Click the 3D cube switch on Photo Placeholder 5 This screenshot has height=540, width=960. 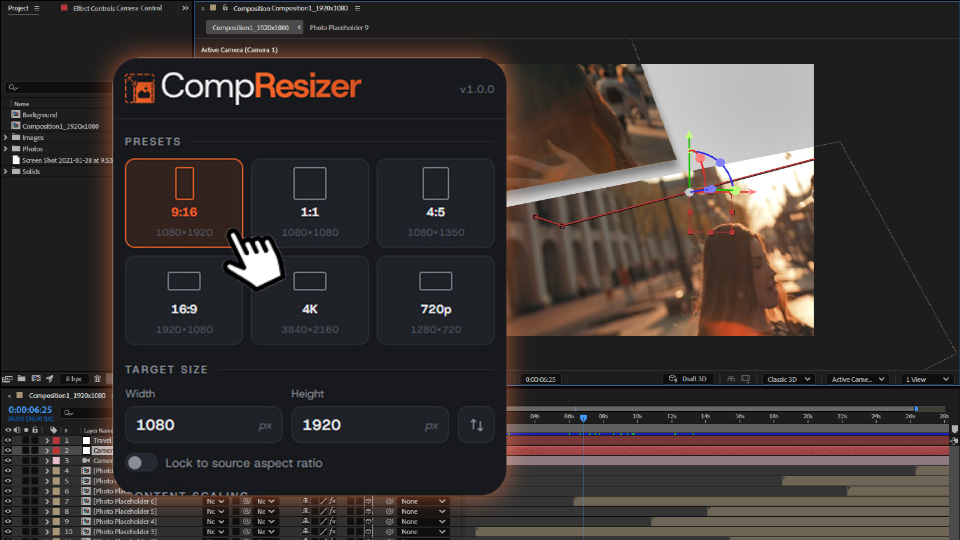pos(368,511)
